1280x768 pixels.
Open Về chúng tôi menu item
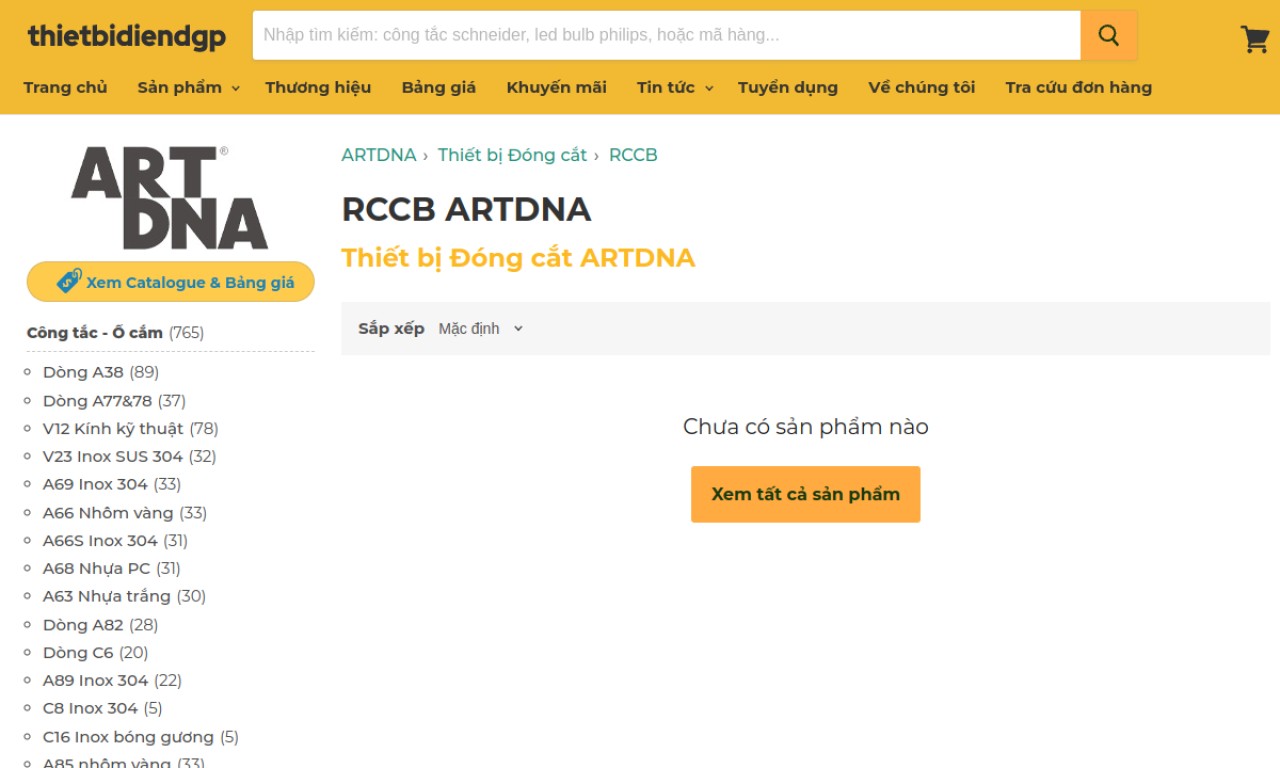pyautogui.click(x=922, y=87)
